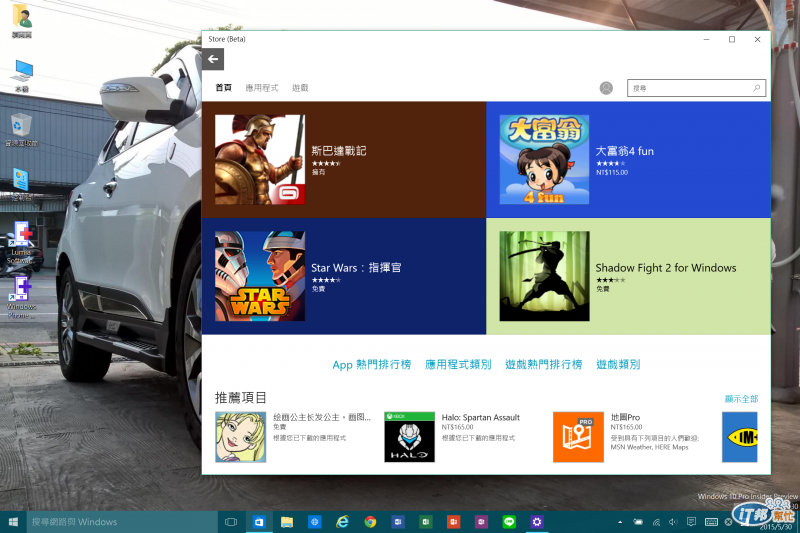Open the volume speaker tray icon
The height and width of the screenshot is (533, 800).
(673, 522)
